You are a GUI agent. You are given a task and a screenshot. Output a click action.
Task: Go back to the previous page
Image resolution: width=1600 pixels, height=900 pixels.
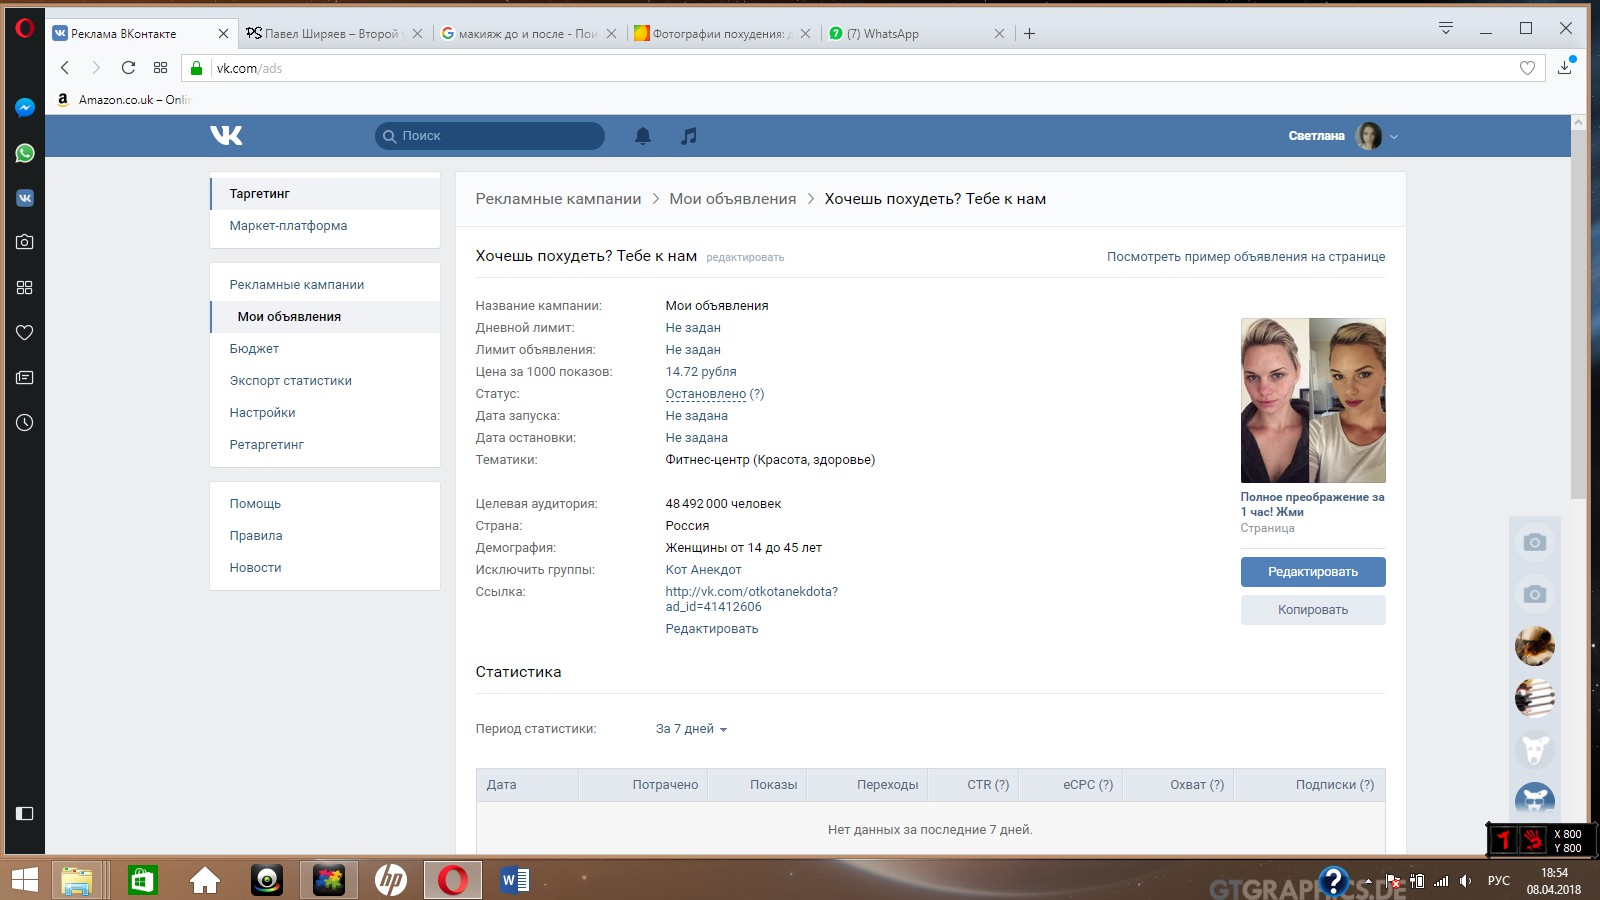click(x=65, y=68)
